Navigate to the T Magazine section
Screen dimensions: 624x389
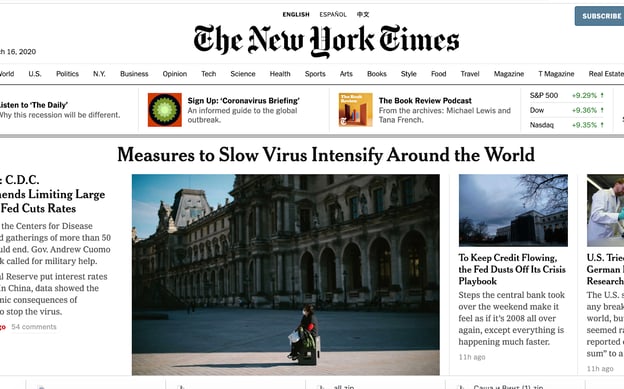556,74
